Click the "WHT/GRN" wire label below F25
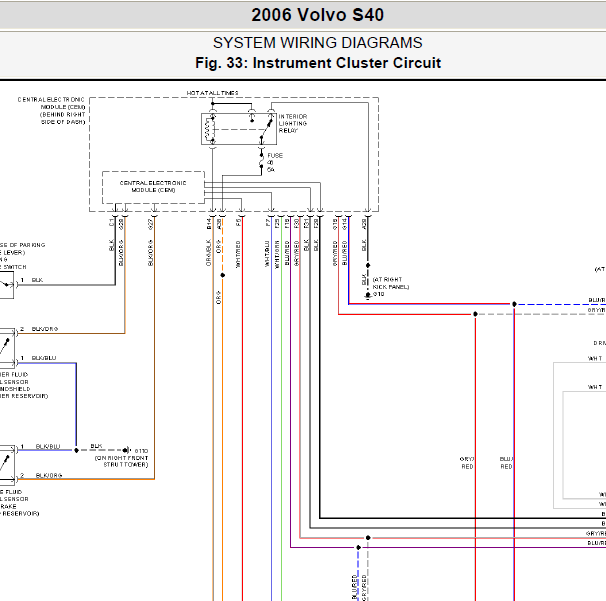This screenshot has width=606, height=601. point(277,254)
